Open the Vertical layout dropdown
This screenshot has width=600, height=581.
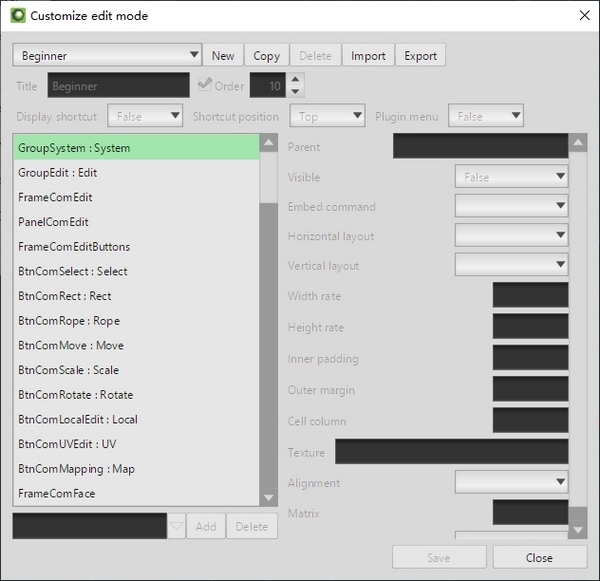(512, 264)
